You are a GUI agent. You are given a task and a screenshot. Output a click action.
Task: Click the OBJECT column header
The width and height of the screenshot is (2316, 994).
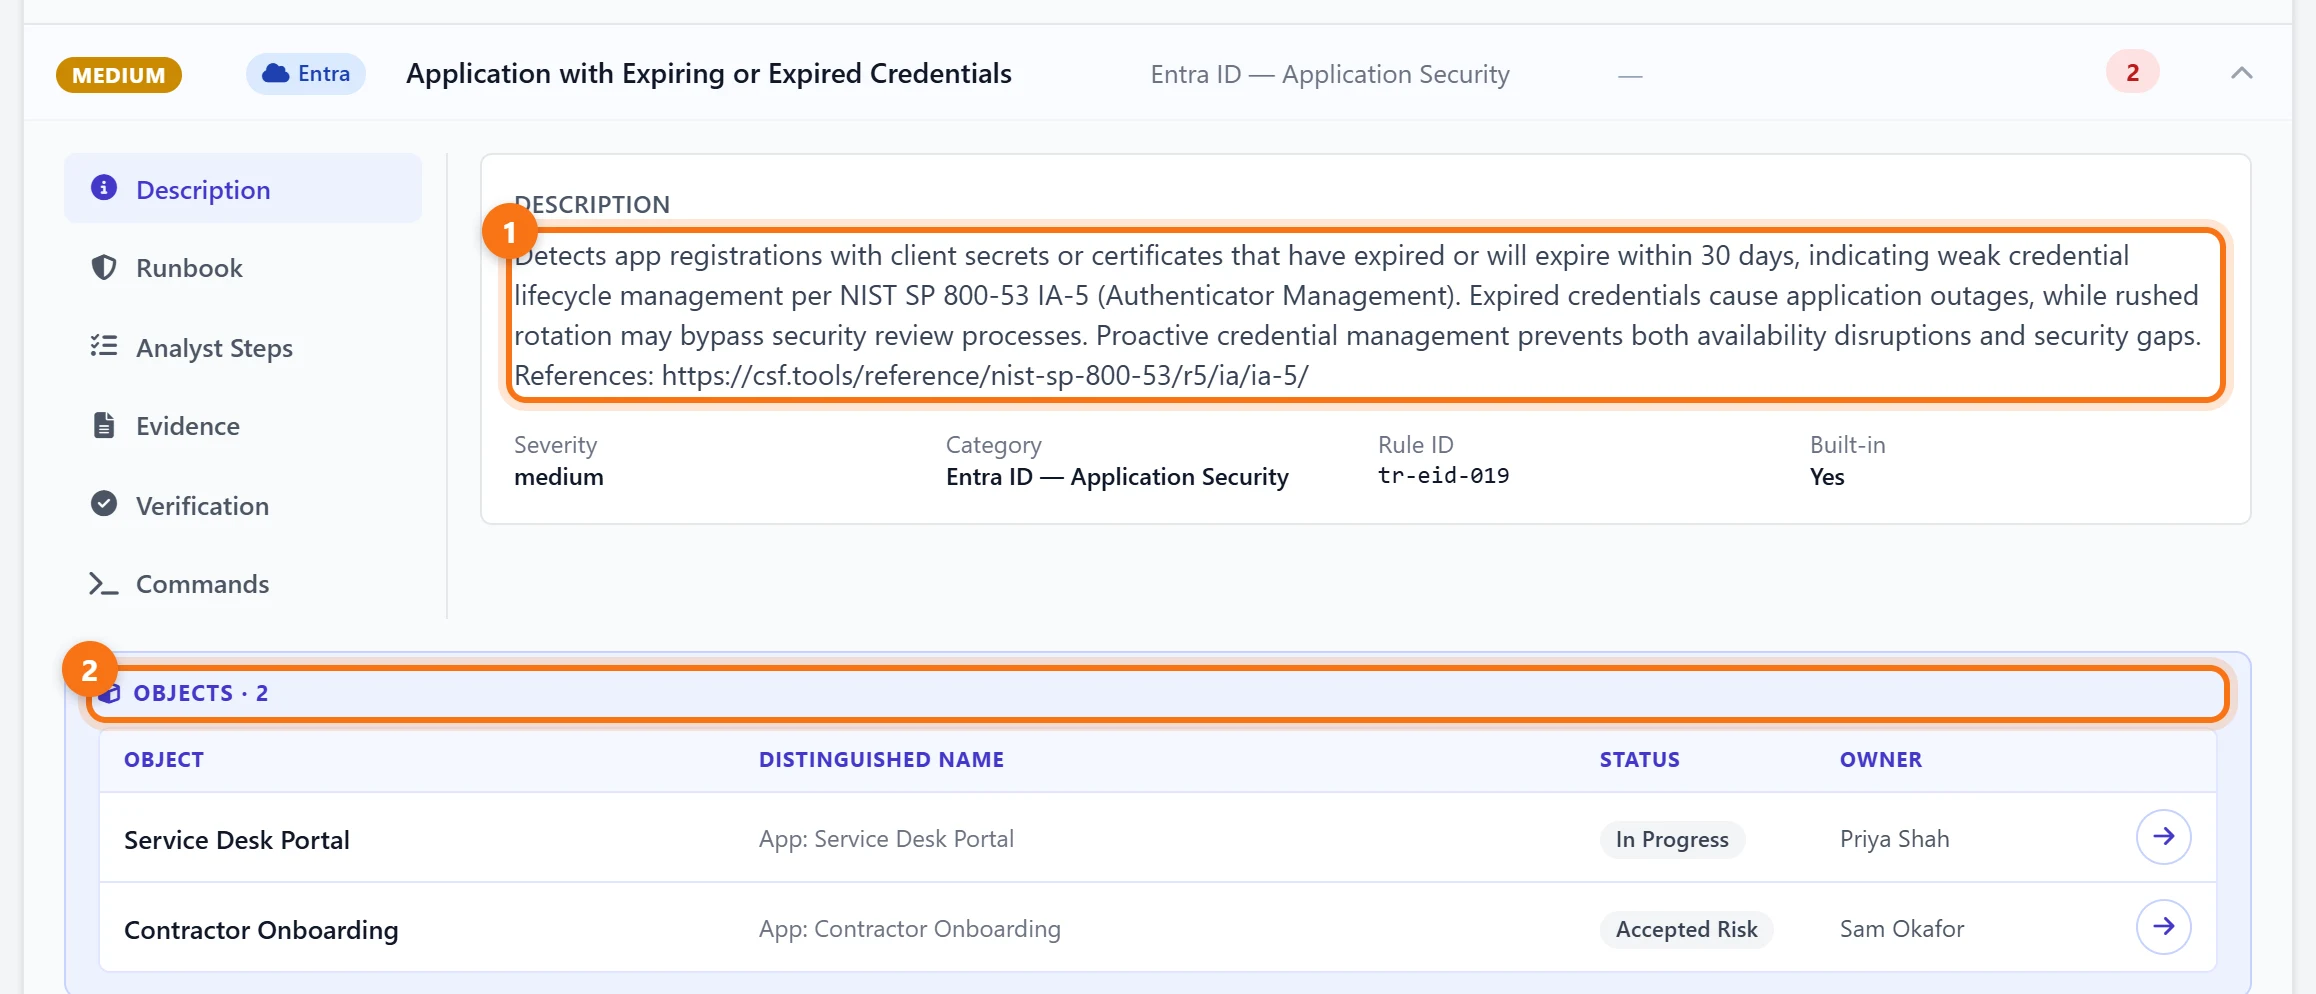(164, 759)
